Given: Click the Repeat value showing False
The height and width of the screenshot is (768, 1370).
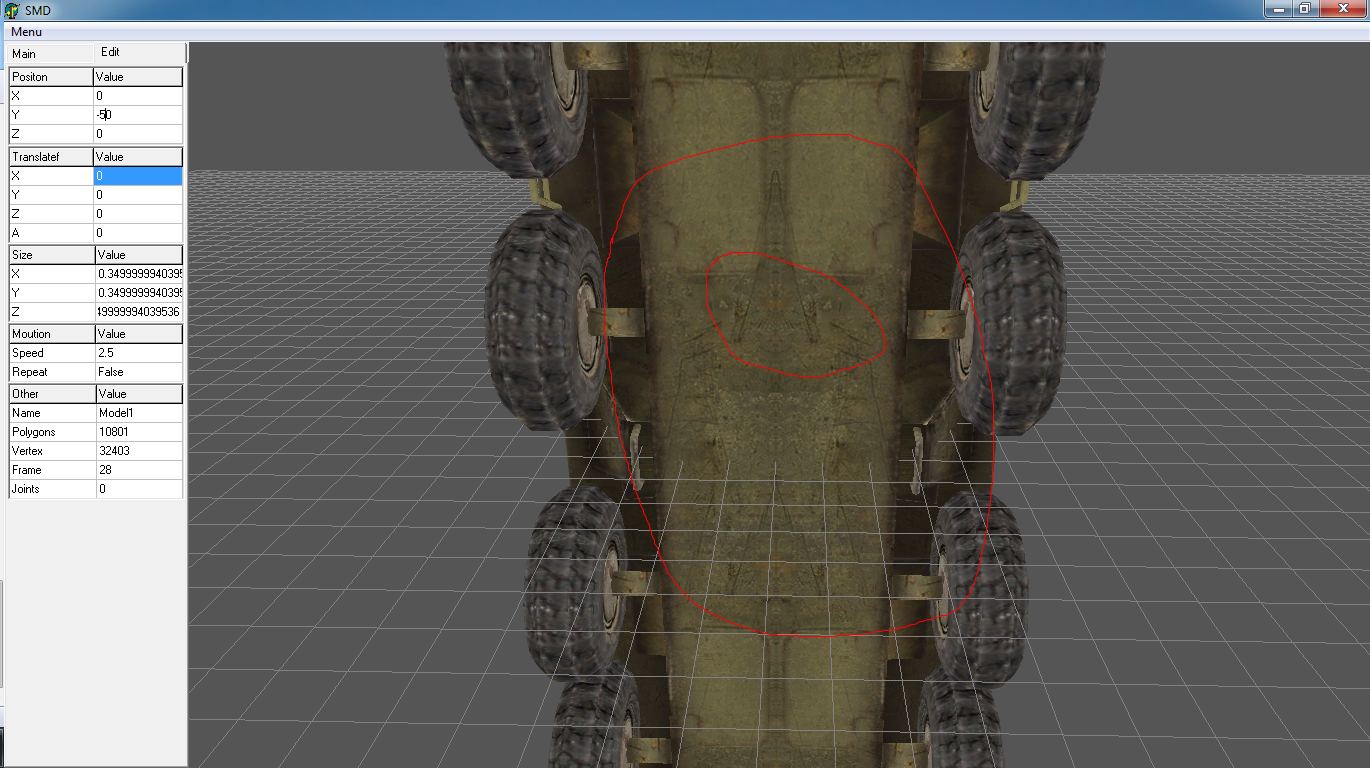Looking at the screenshot, I should [139, 372].
